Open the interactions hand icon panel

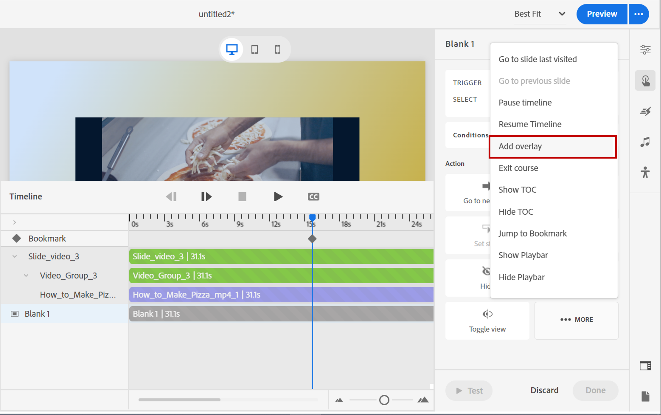click(x=645, y=81)
